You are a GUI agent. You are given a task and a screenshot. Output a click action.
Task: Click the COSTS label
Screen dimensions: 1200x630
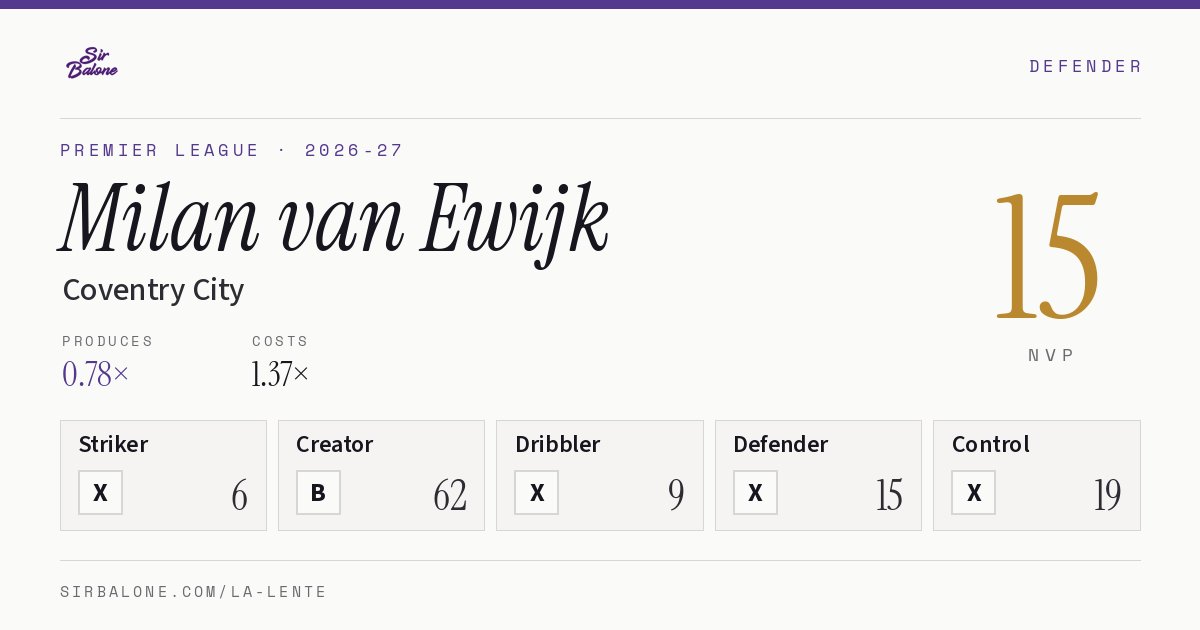[280, 341]
